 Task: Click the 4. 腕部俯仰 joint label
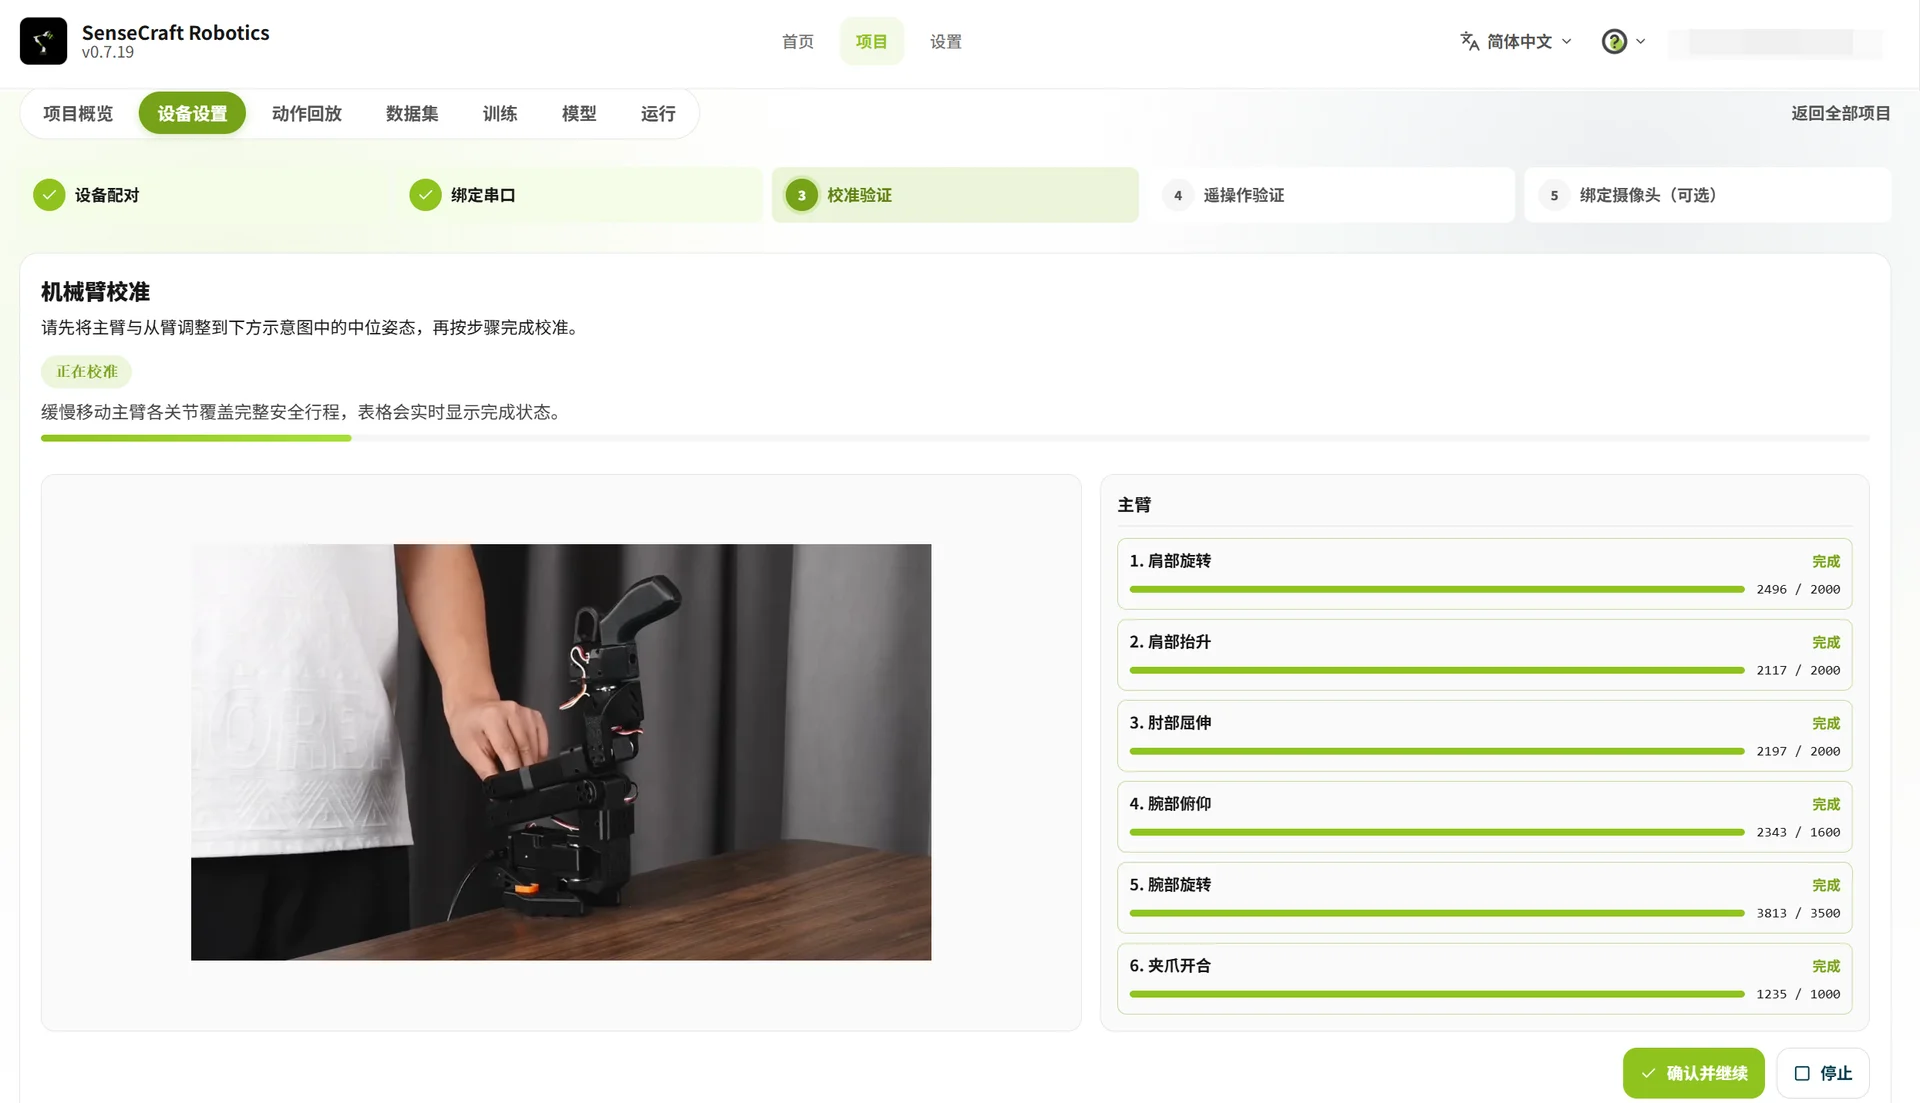(1170, 804)
